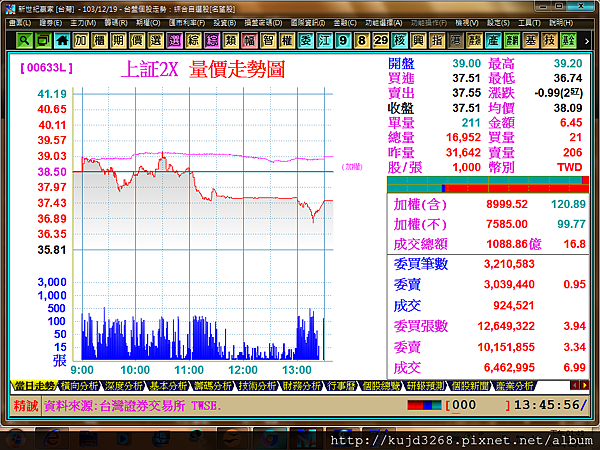Open the 行事曆 tab
Image resolution: width=600 pixels, height=450 pixels.
point(341,386)
